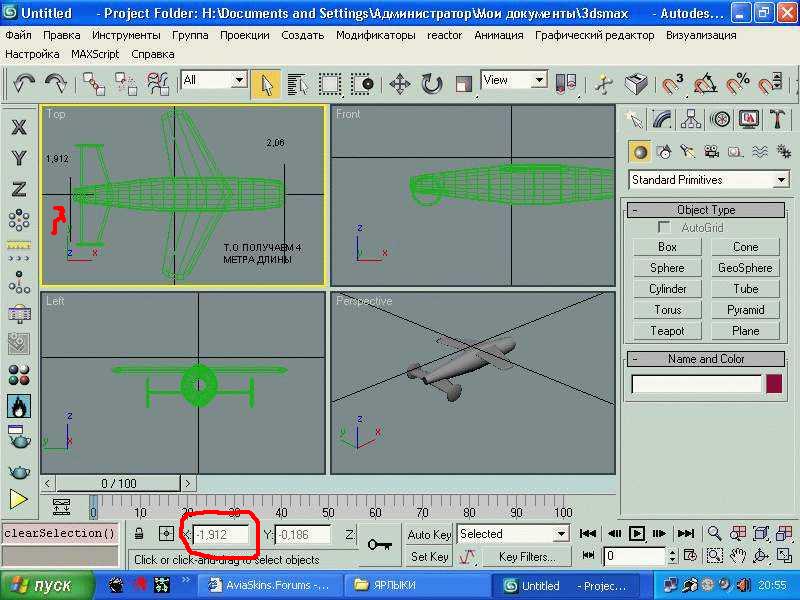The width and height of the screenshot is (800, 600).
Task: Collapse the Name and Color rollout
Action: point(706,359)
